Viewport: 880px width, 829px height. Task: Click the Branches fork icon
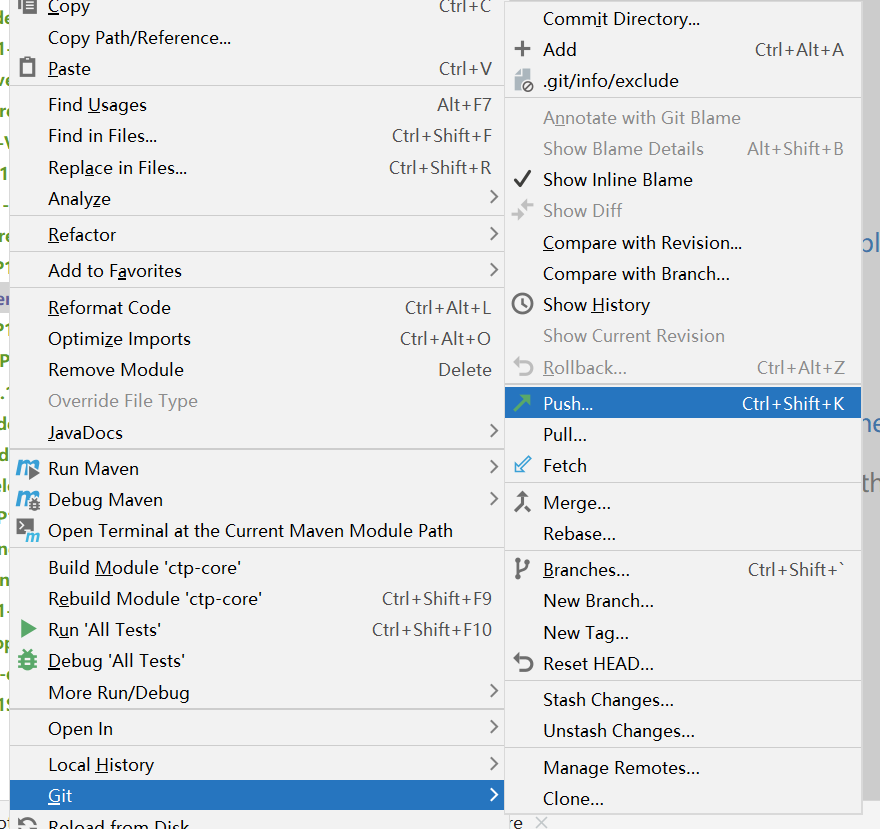[522, 569]
